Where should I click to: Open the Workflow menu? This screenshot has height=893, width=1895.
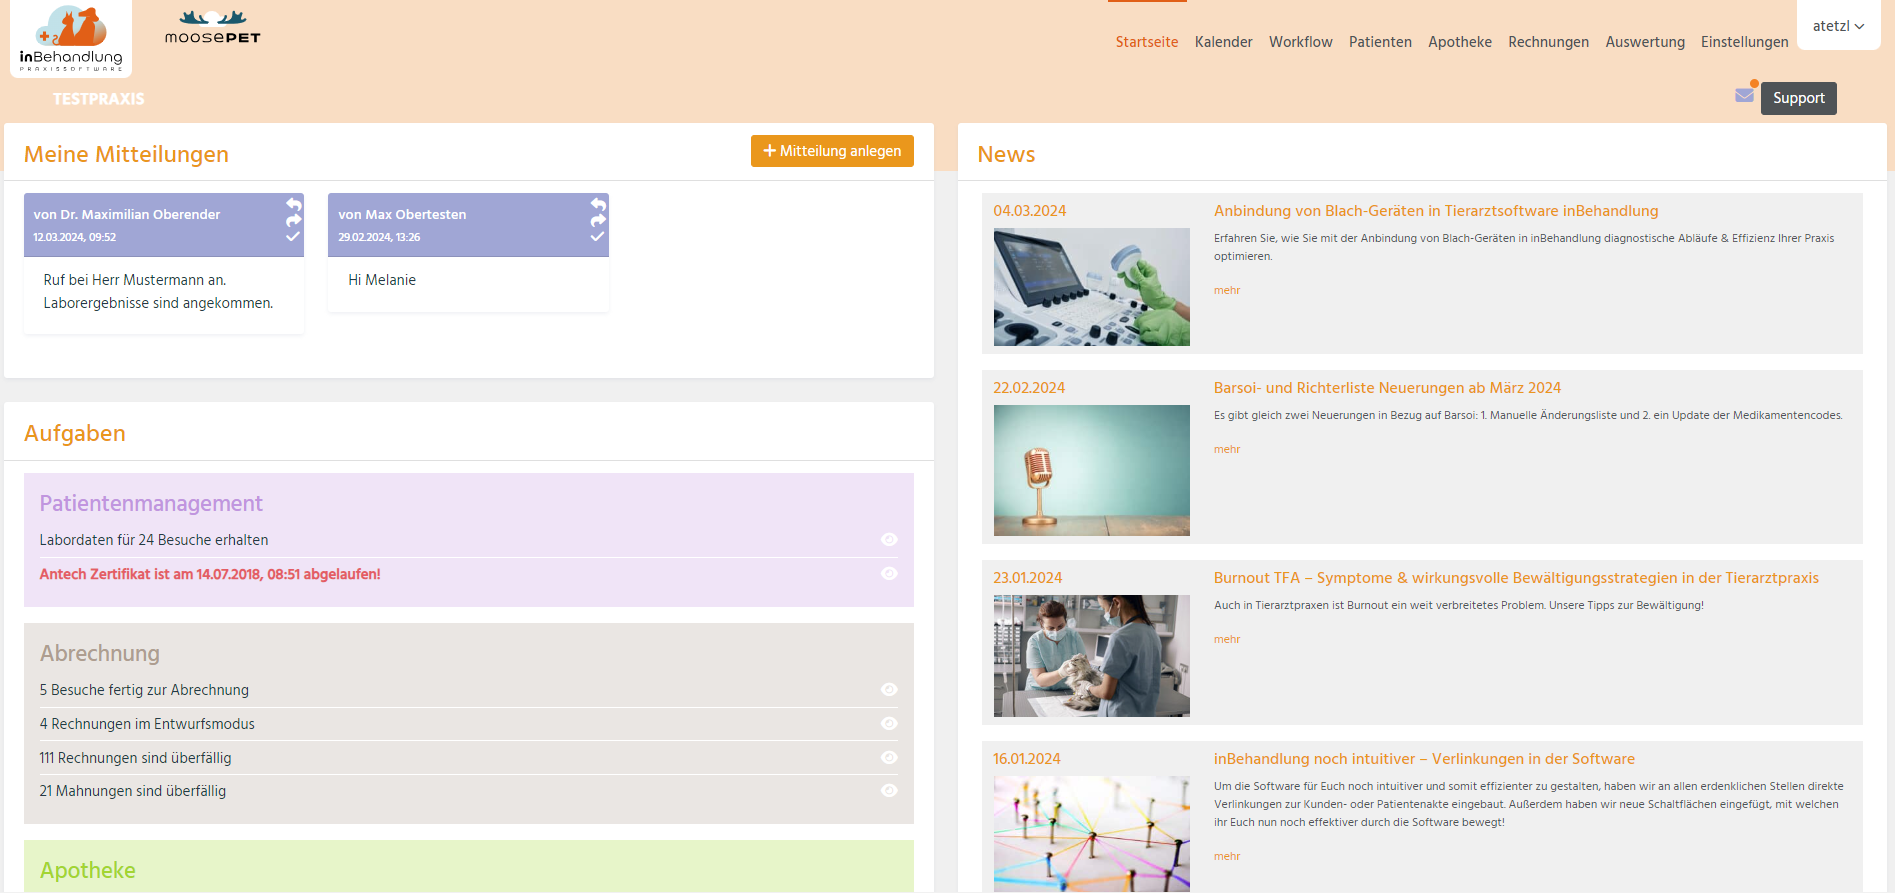[1301, 42]
